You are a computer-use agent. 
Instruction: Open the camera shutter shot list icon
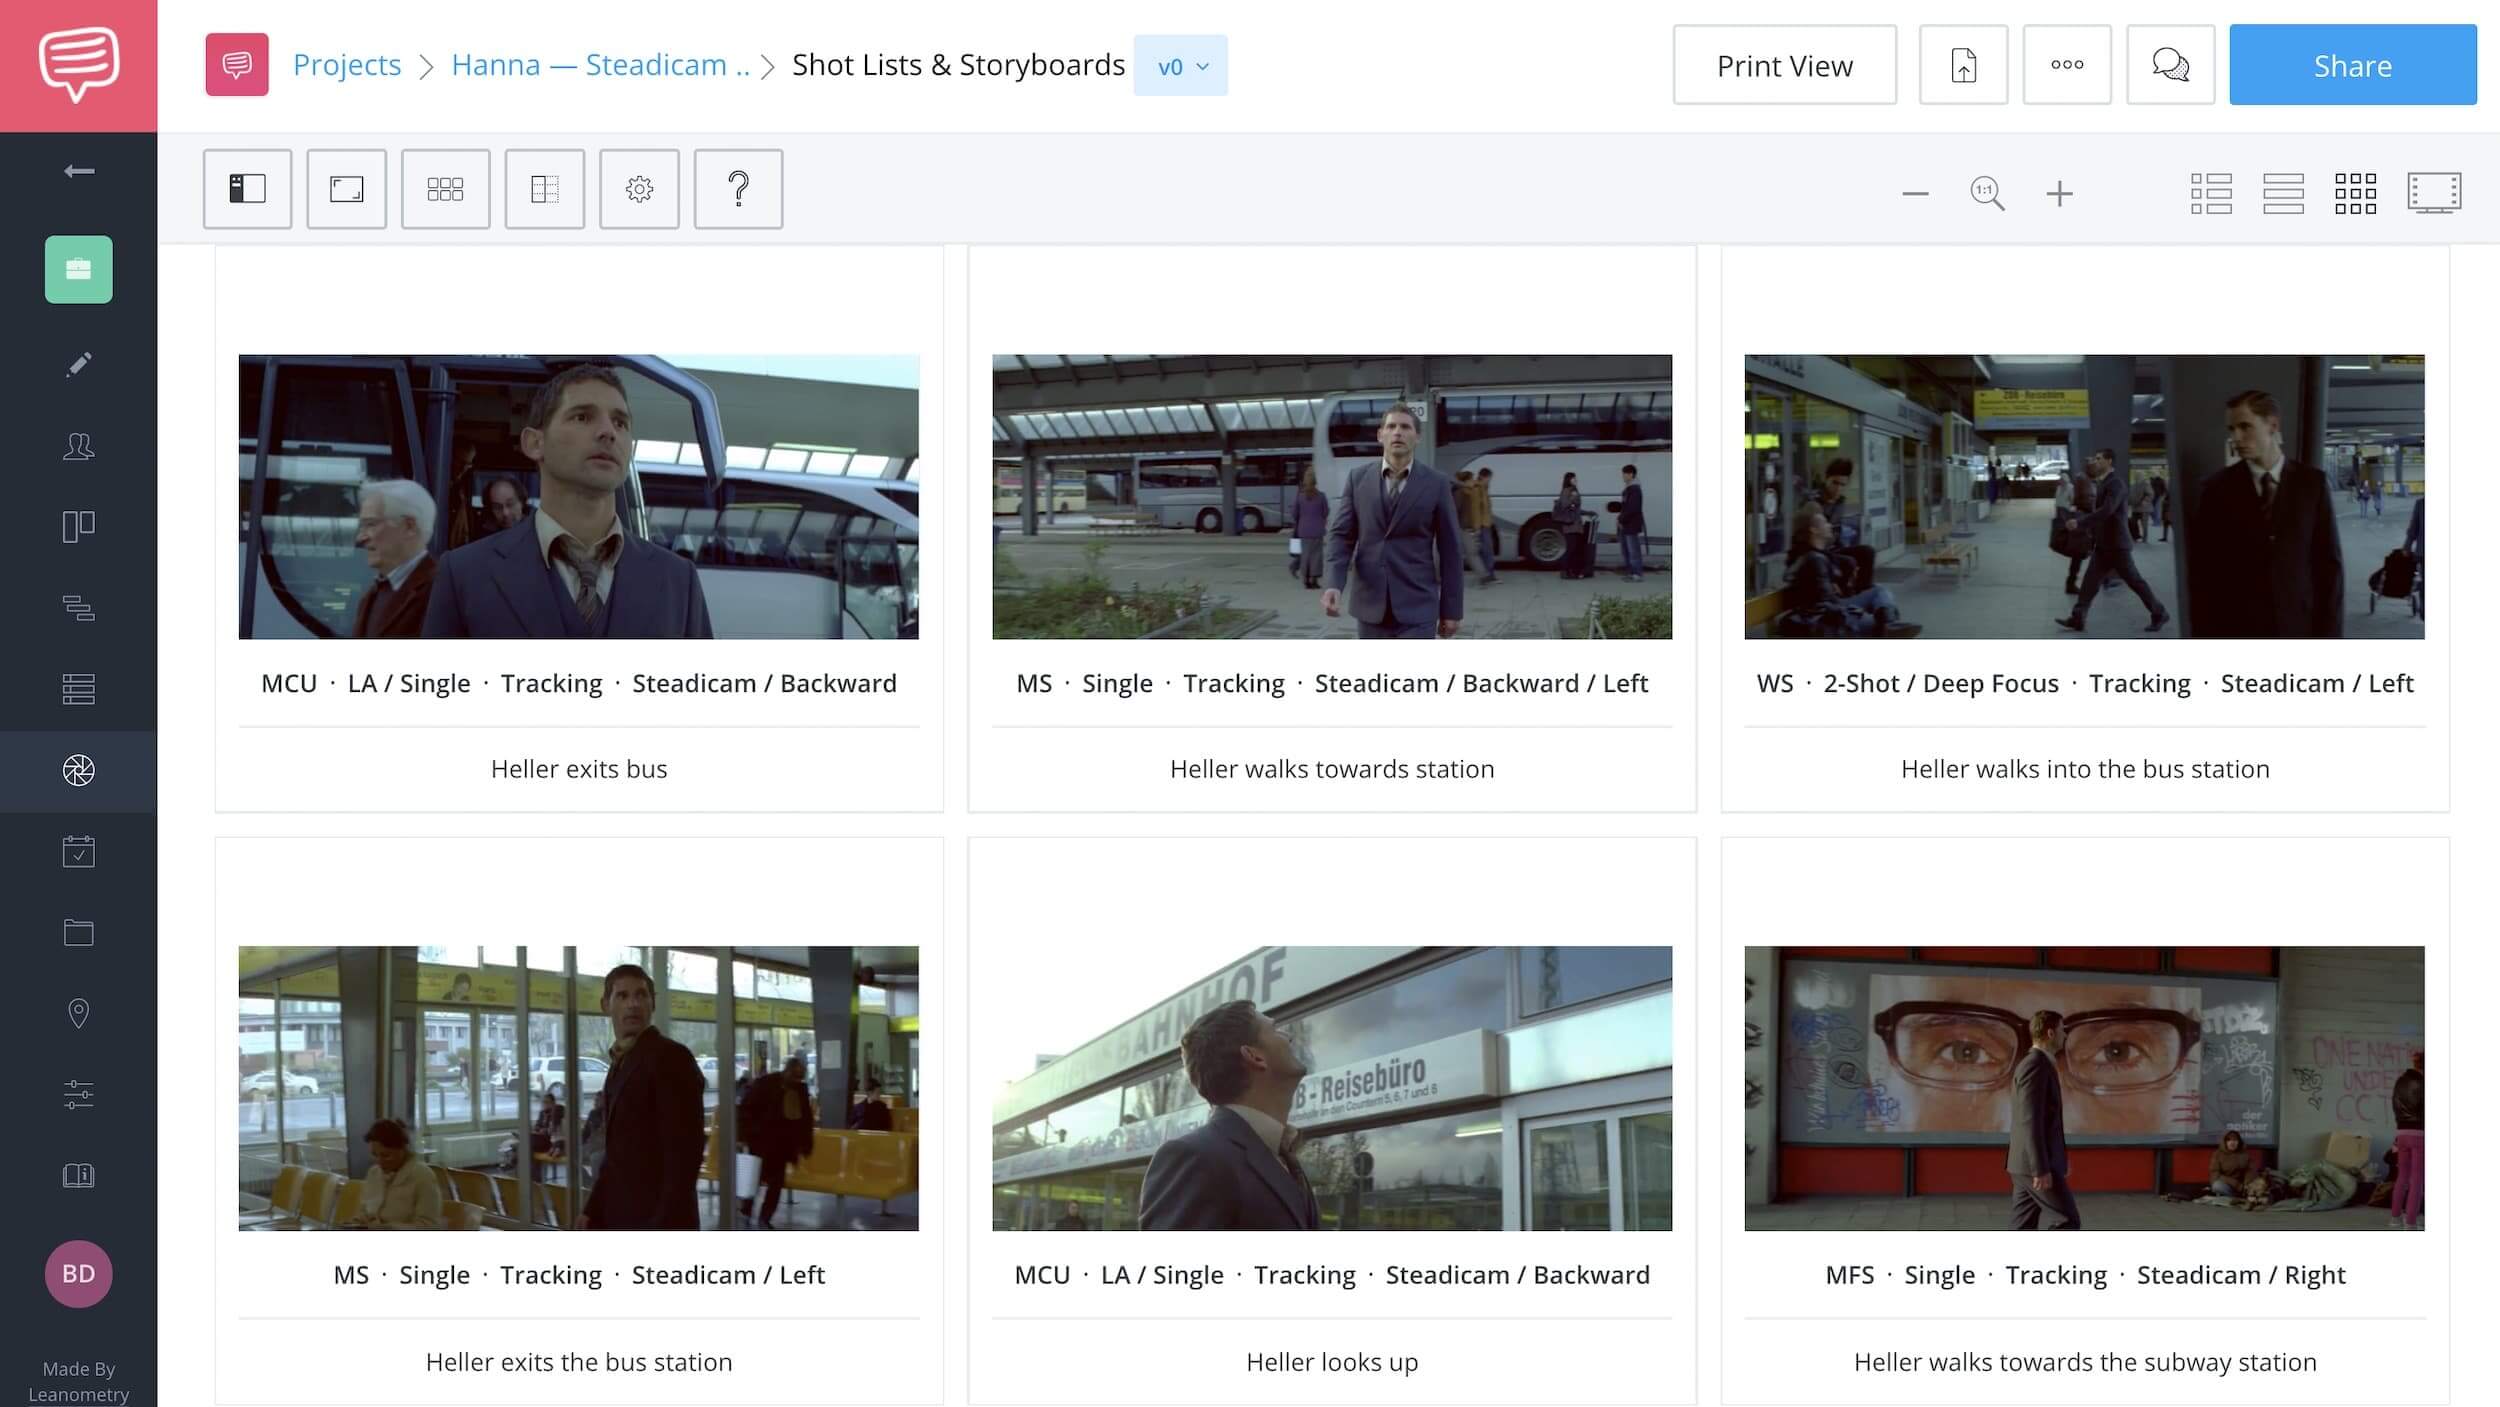(78, 770)
